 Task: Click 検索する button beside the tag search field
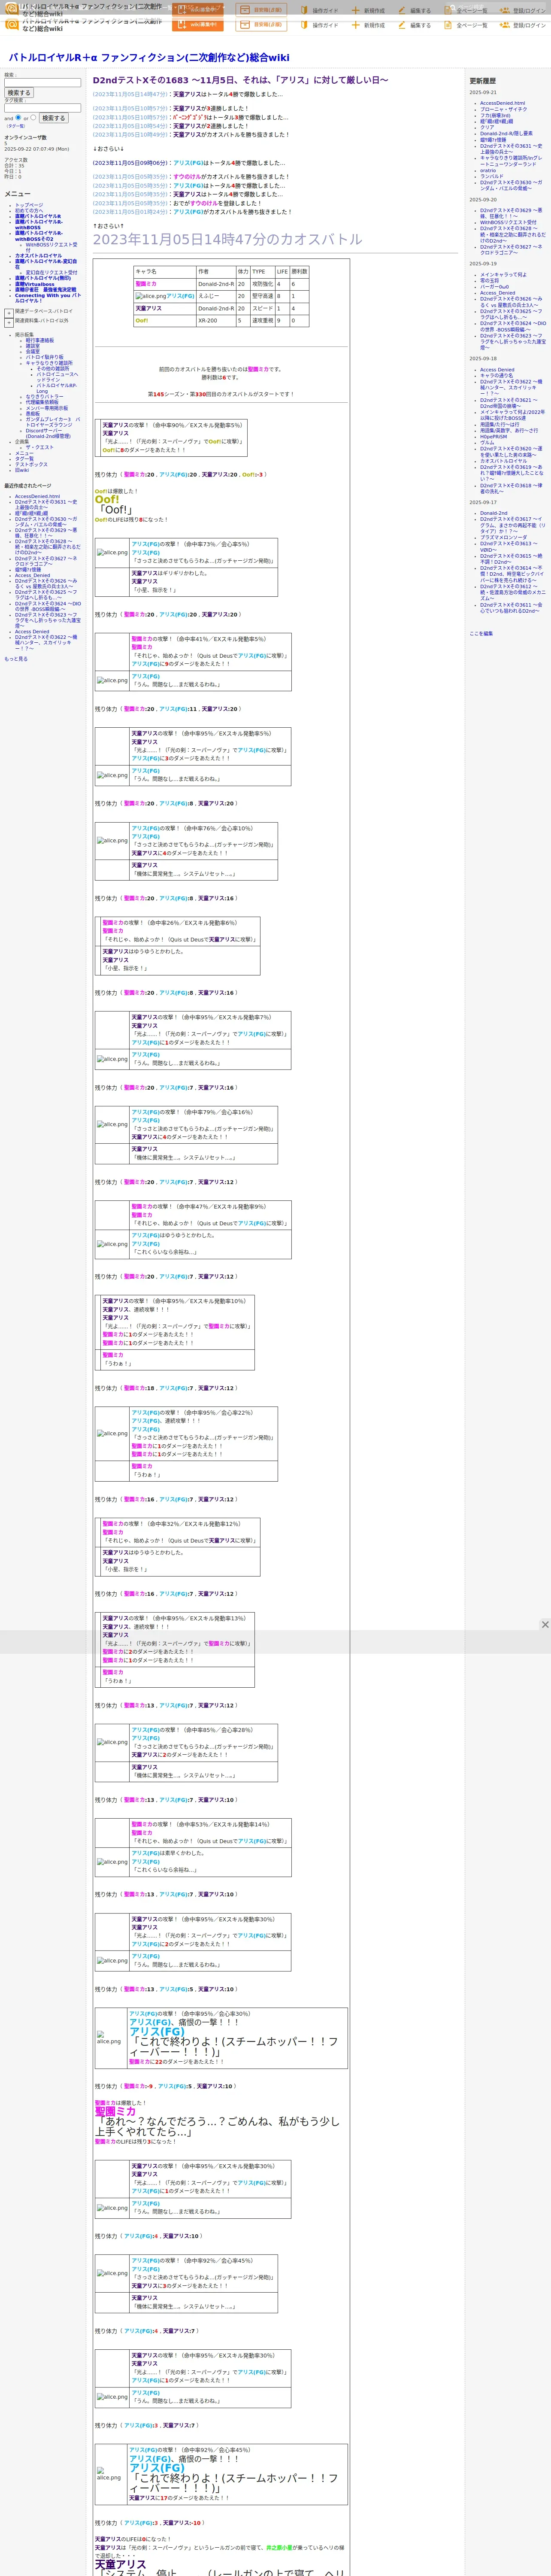pos(53,118)
